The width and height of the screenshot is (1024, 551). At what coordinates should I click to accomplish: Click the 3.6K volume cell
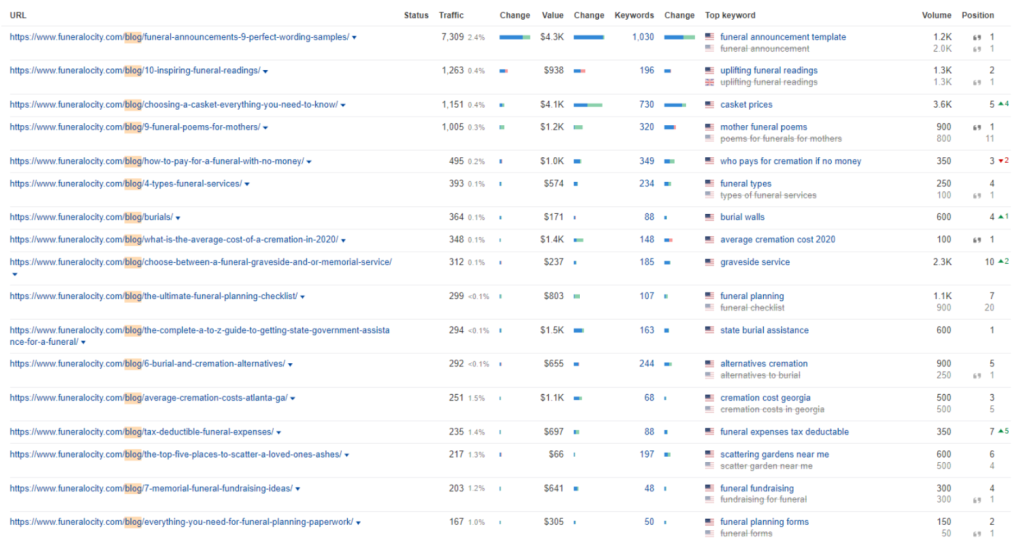tap(942, 104)
